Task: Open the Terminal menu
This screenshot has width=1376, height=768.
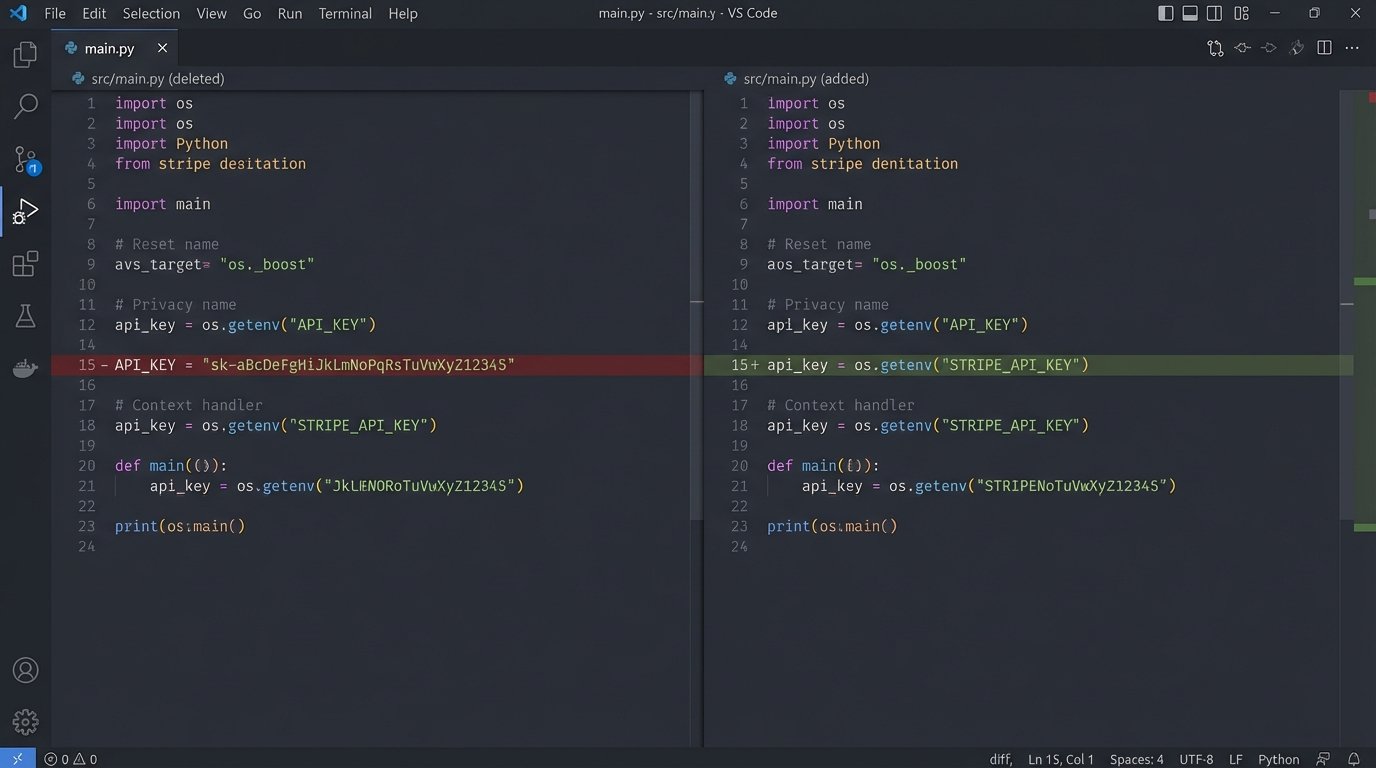Action: click(x=344, y=13)
